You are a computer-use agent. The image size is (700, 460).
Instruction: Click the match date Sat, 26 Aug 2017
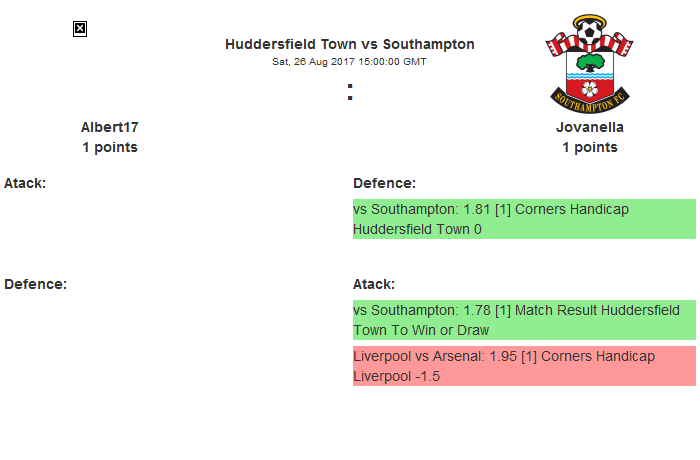pyautogui.click(x=349, y=61)
